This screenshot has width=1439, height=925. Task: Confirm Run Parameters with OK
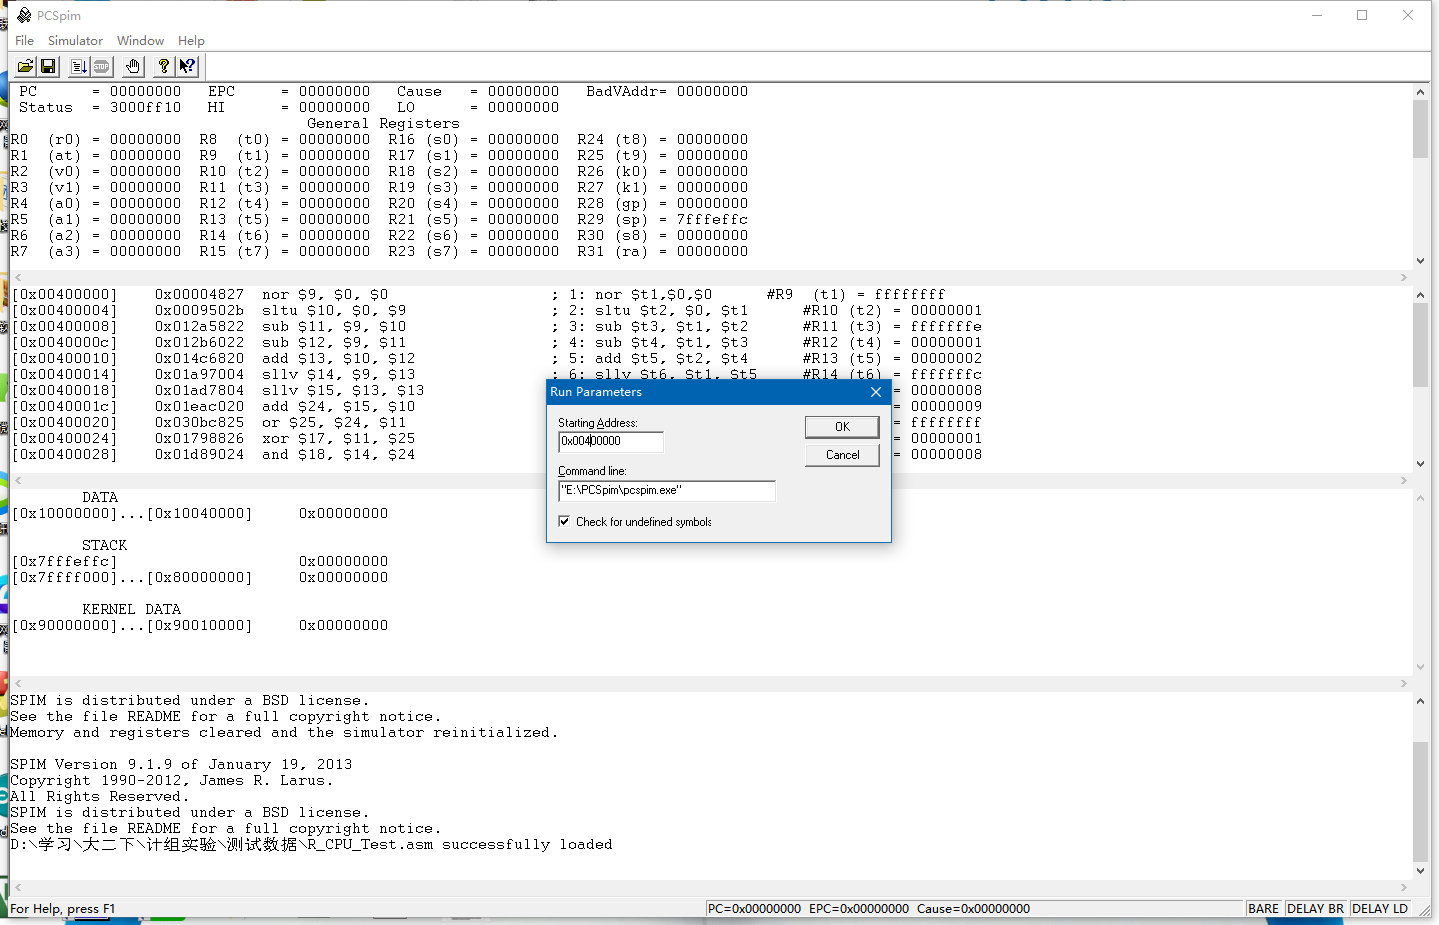pyautogui.click(x=842, y=427)
